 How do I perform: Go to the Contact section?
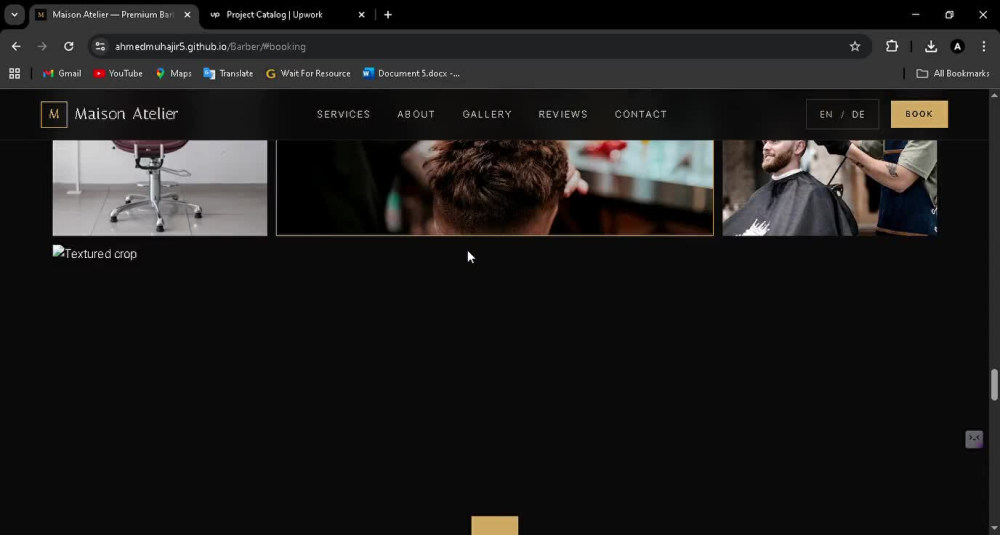tap(641, 114)
